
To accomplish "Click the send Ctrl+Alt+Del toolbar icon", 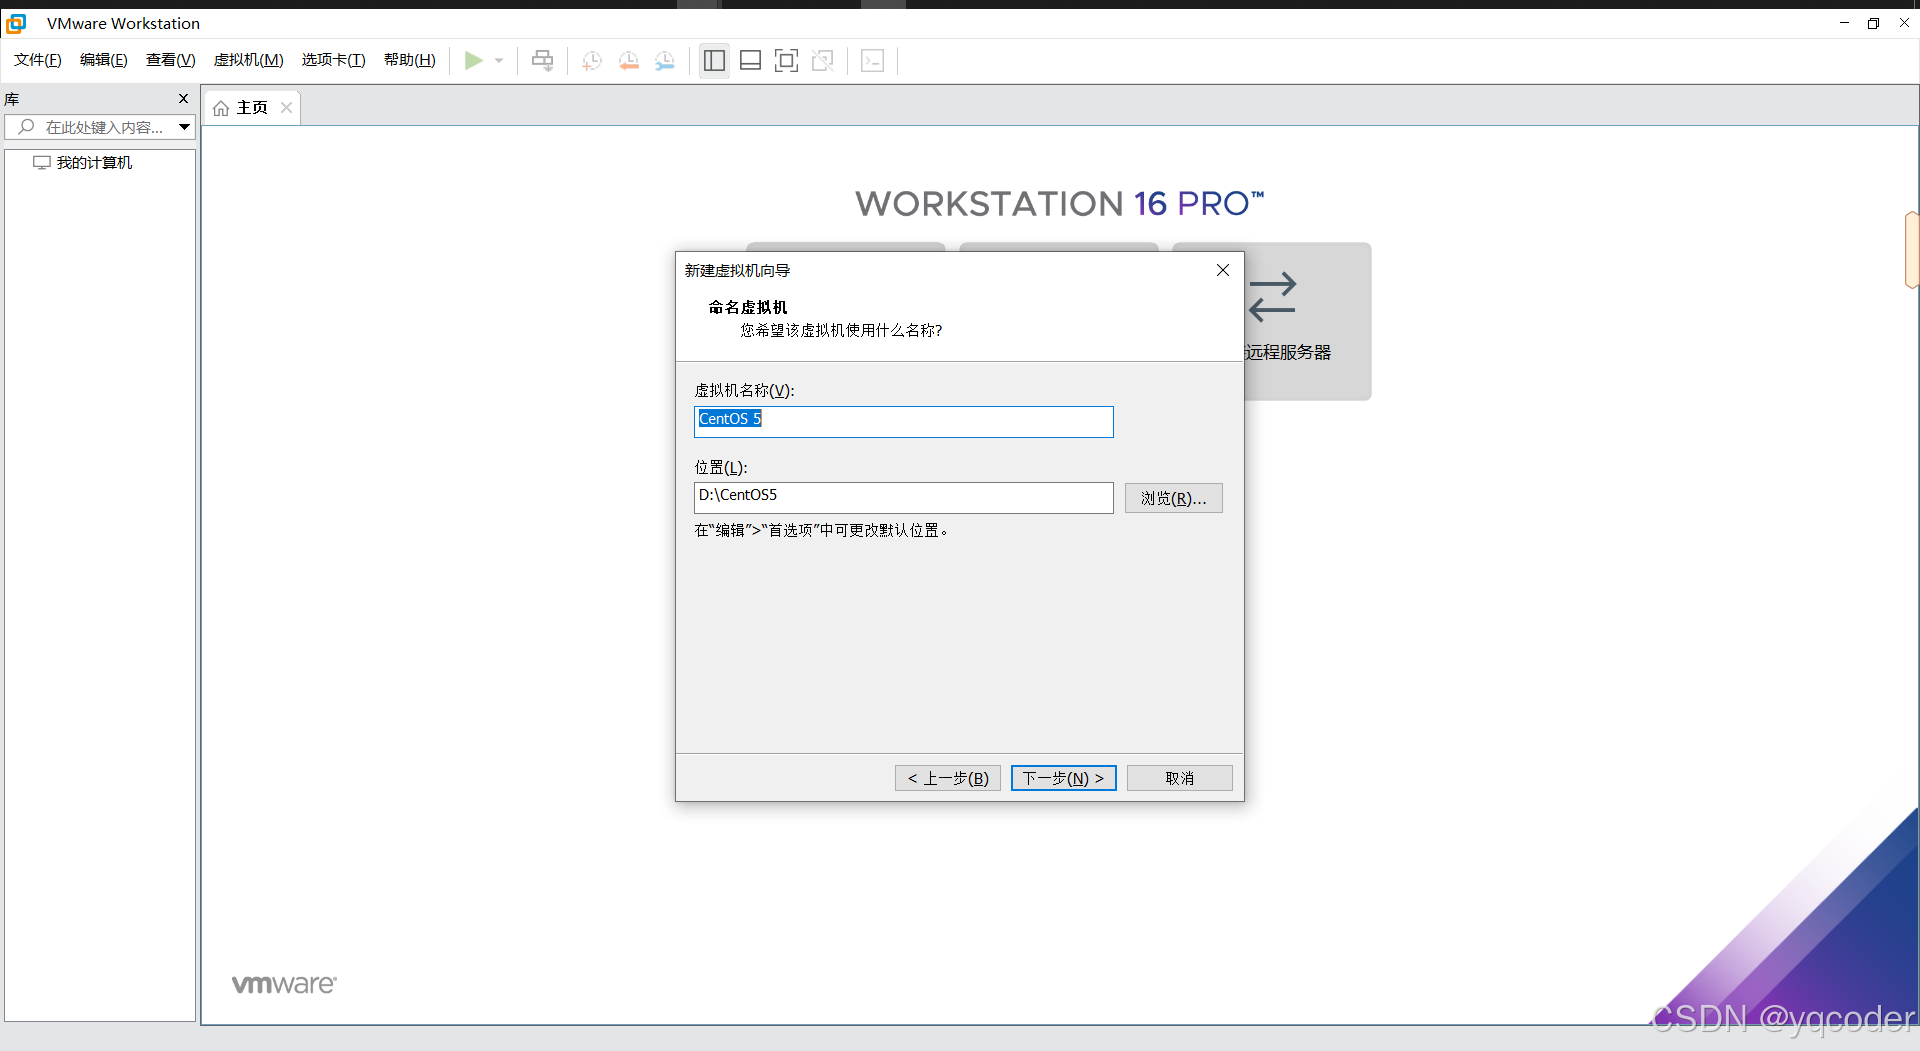I will tap(542, 61).
